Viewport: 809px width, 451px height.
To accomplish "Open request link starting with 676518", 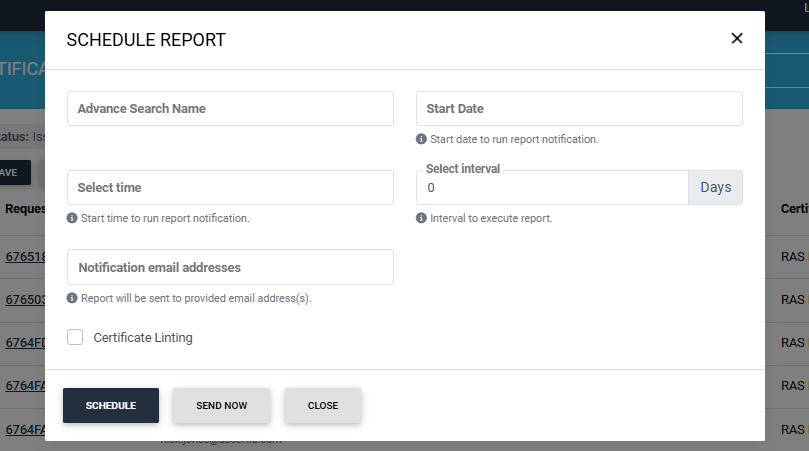I will tap(23, 256).
